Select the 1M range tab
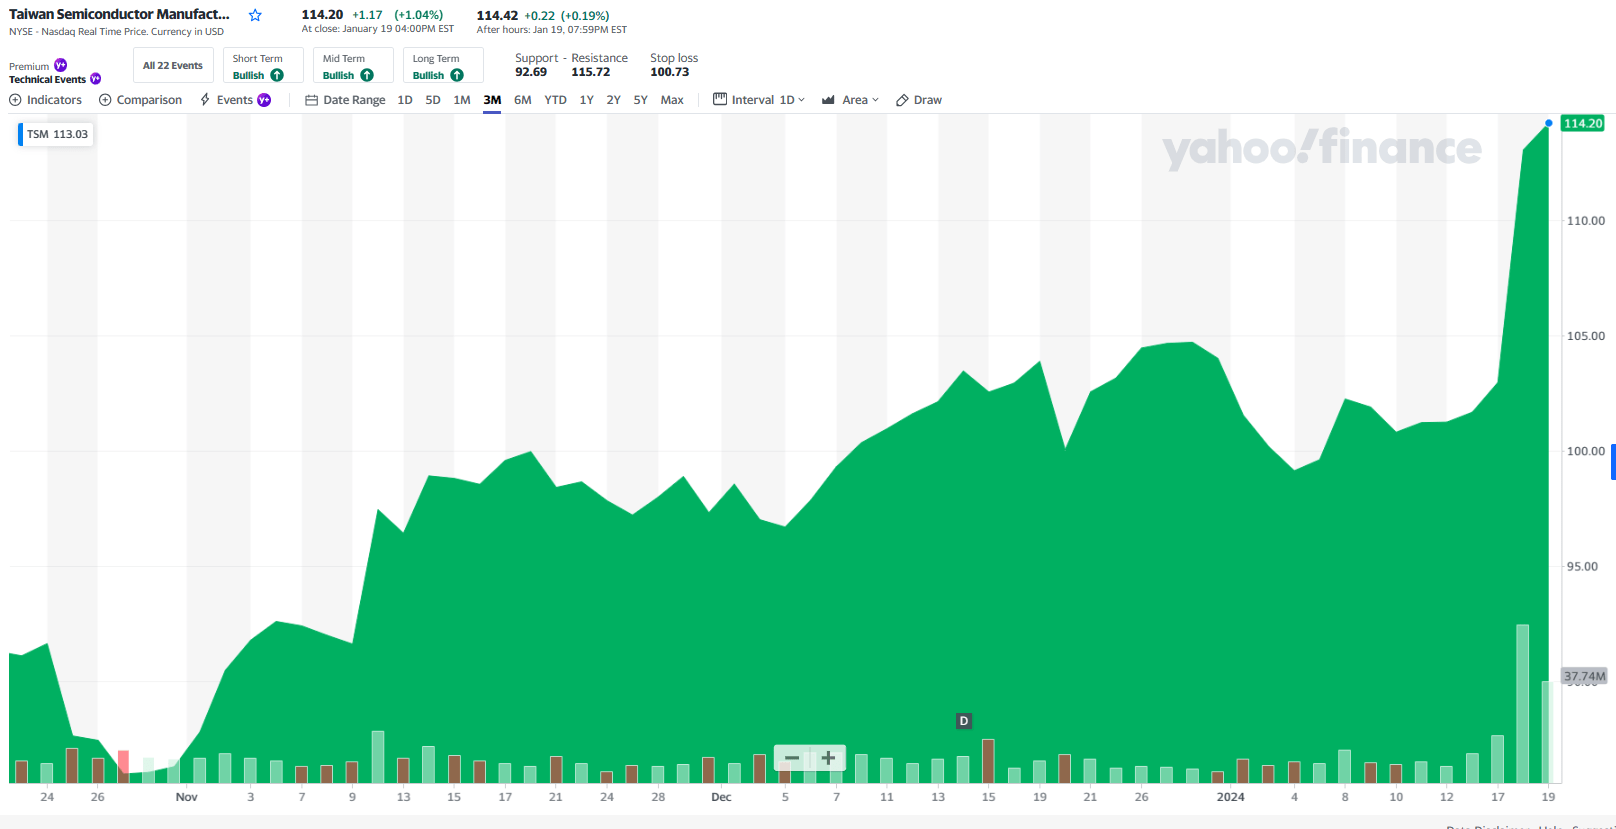This screenshot has width=1616, height=829. pyautogui.click(x=462, y=100)
